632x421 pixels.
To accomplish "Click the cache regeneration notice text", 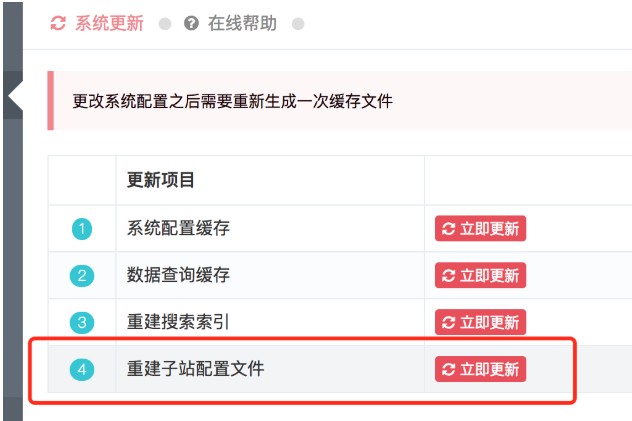I will (x=233, y=101).
